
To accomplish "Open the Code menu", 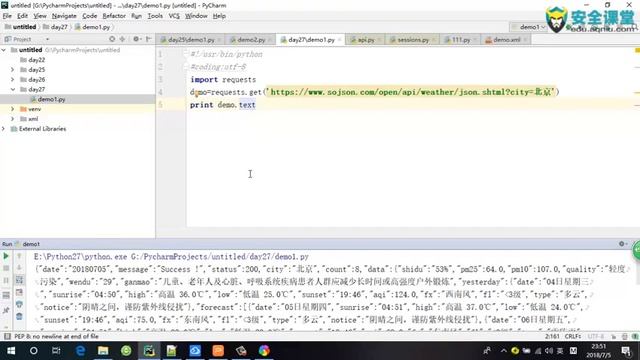I will [89, 16].
